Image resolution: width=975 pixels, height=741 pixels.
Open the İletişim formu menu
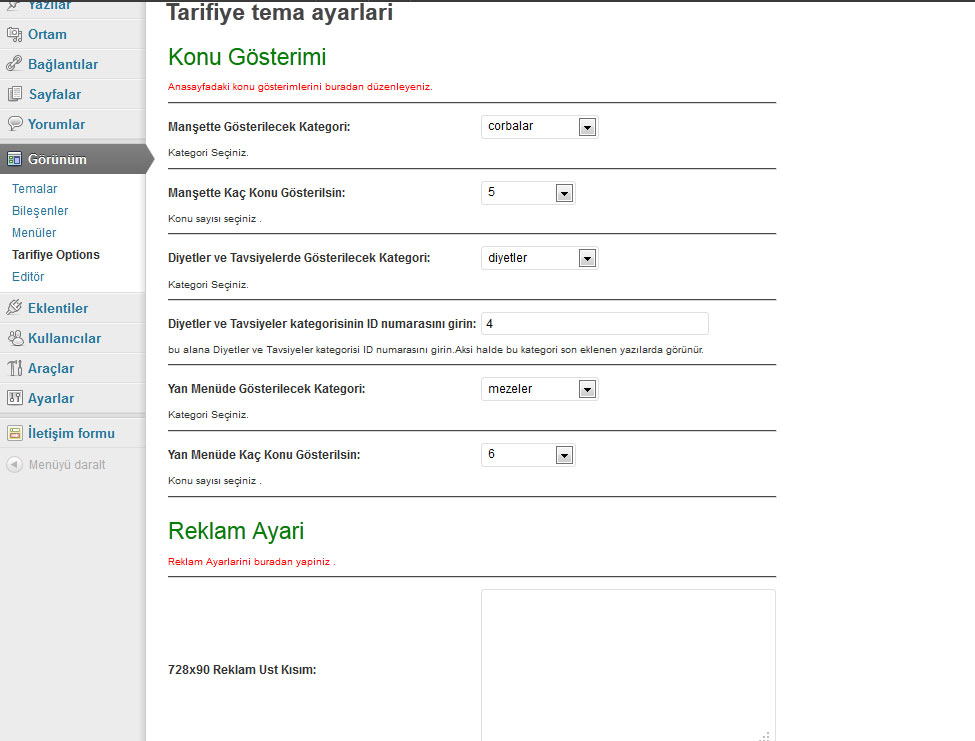pos(71,433)
